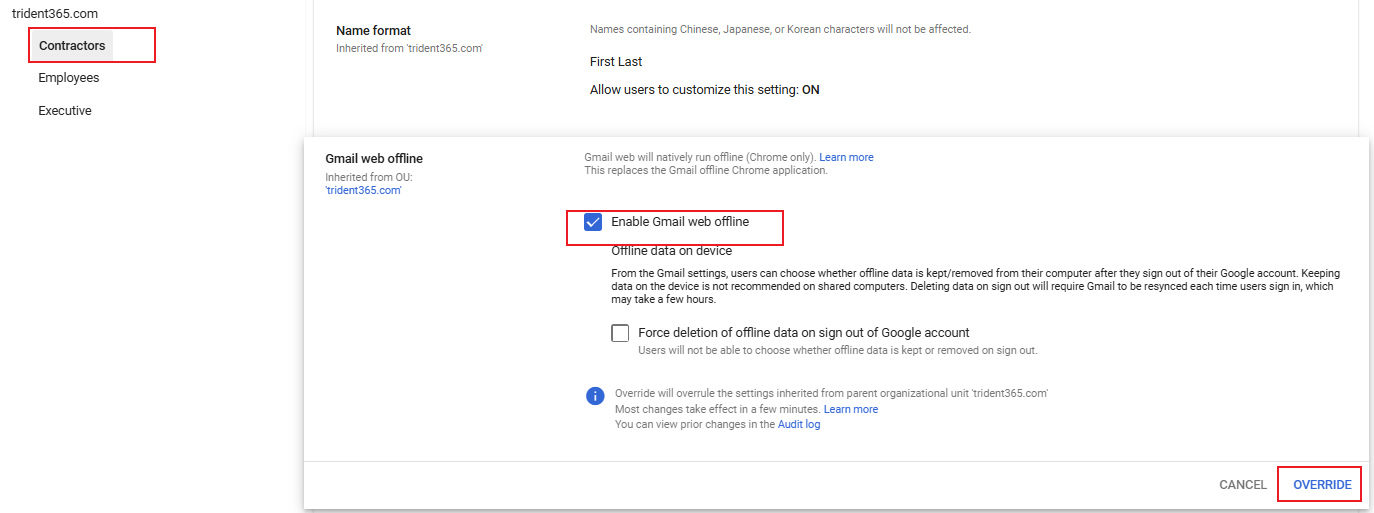
Task: Click the 'First Last' name format value
Action: tap(616, 62)
